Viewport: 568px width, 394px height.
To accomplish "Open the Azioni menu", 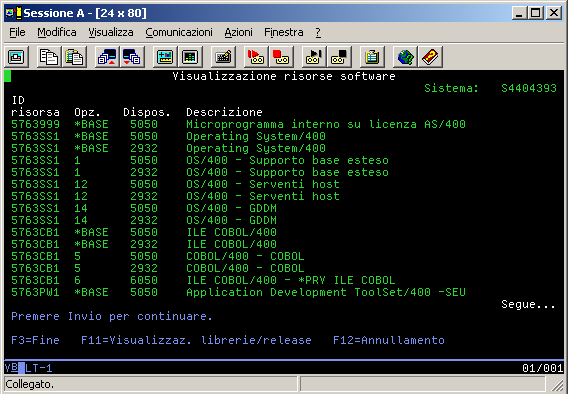I will tap(238, 32).
